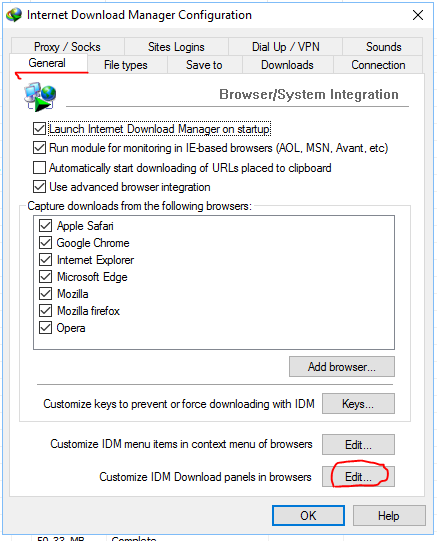Go to the Downloads tab
The height and width of the screenshot is (541, 437).
(287, 65)
